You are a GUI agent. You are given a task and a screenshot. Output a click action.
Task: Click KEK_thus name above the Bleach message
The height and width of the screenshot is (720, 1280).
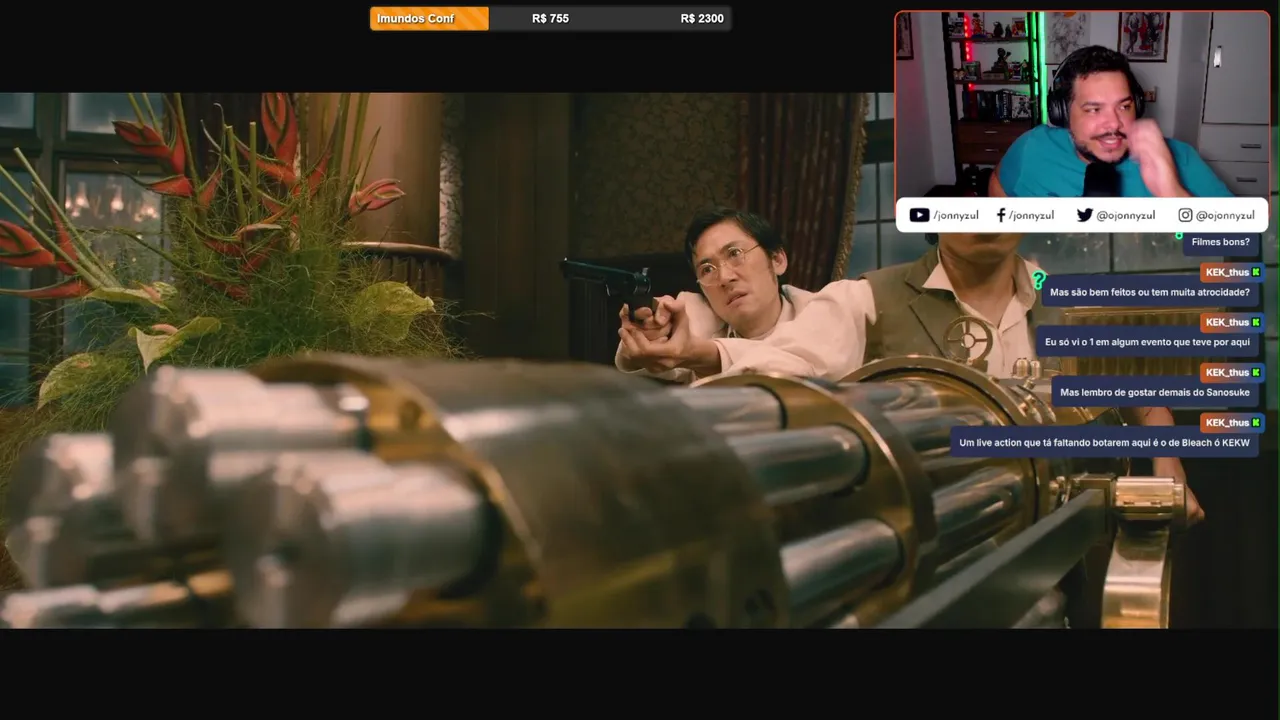(1227, 422)
